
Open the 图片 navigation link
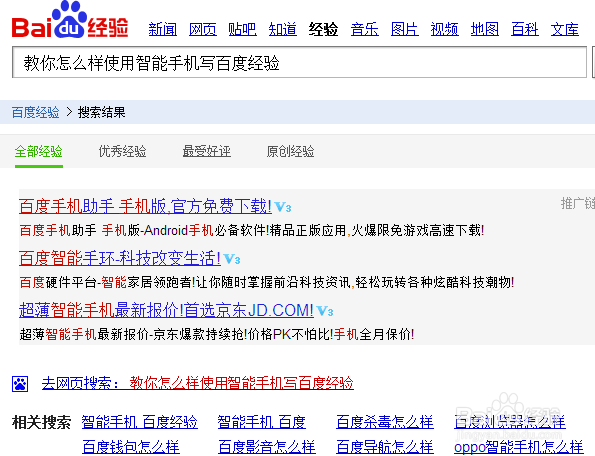pos(405,29)
